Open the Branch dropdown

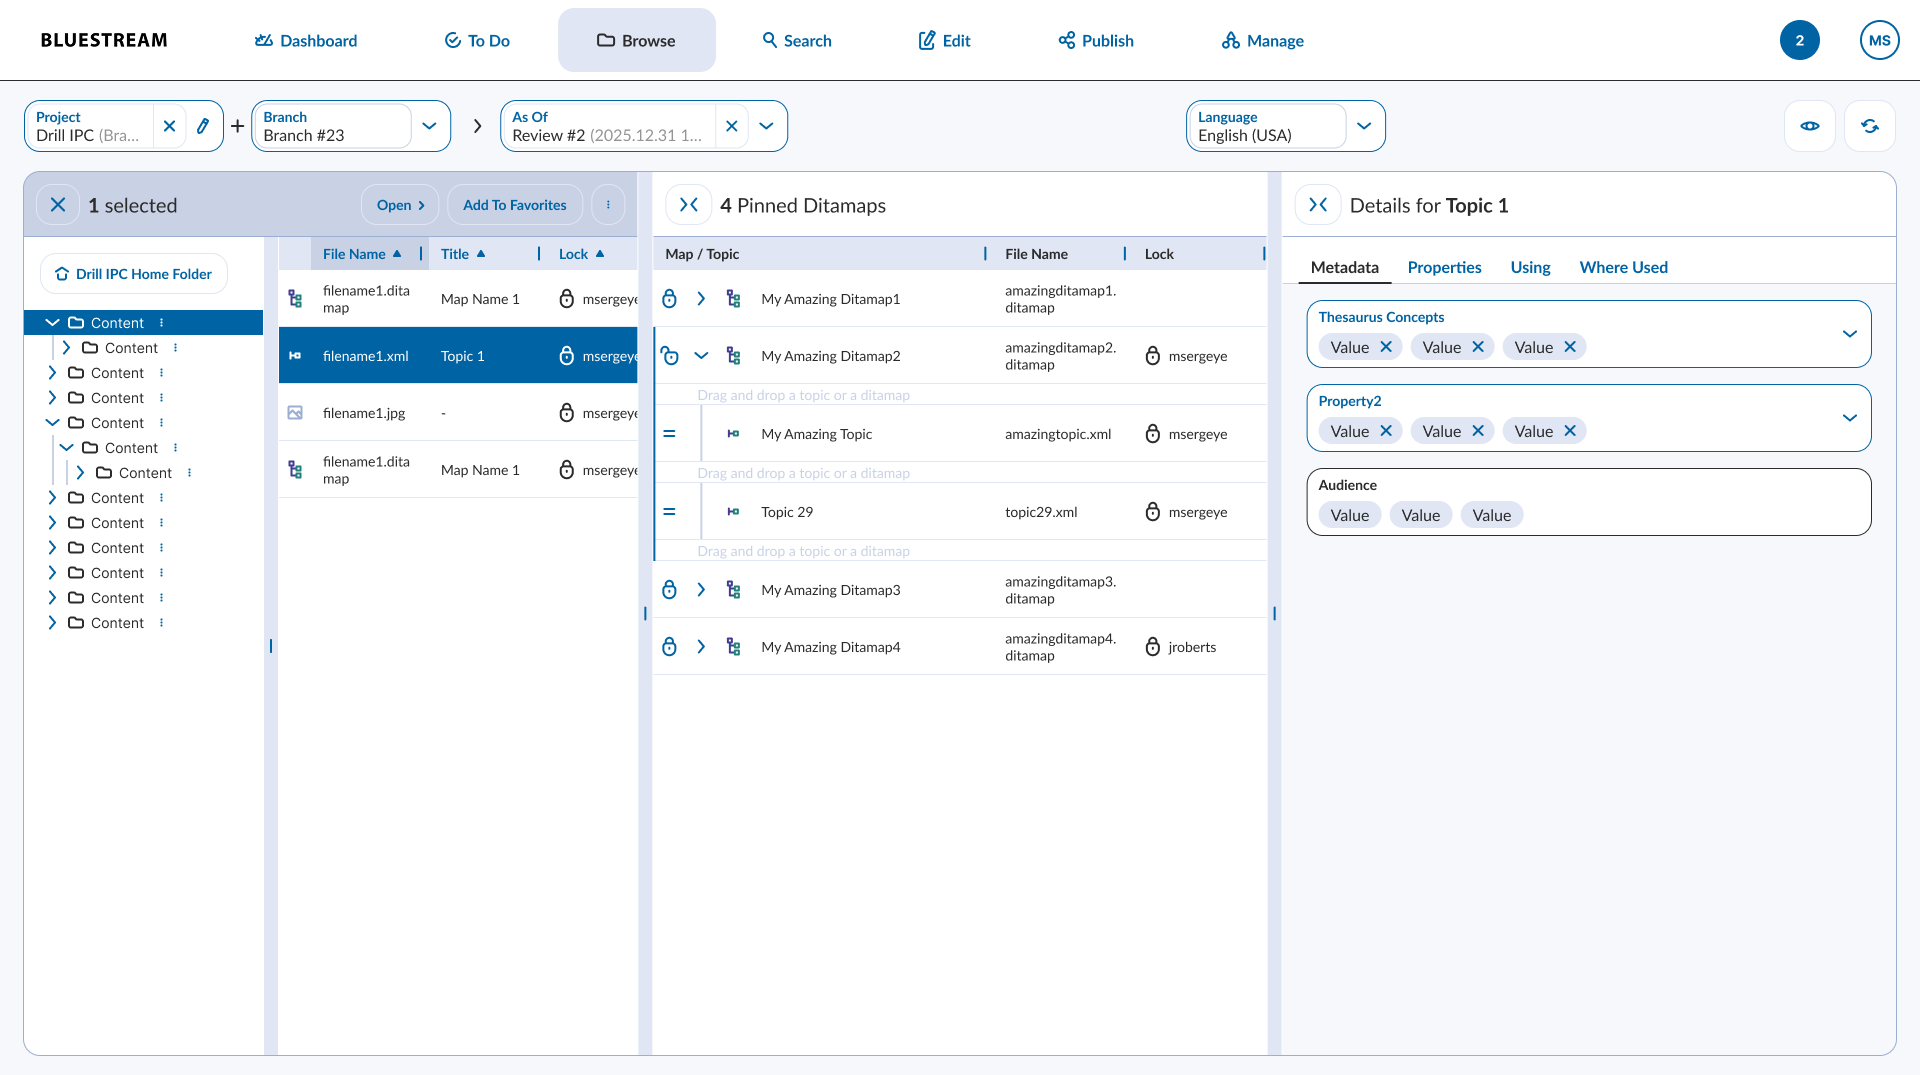click(430, 126)
